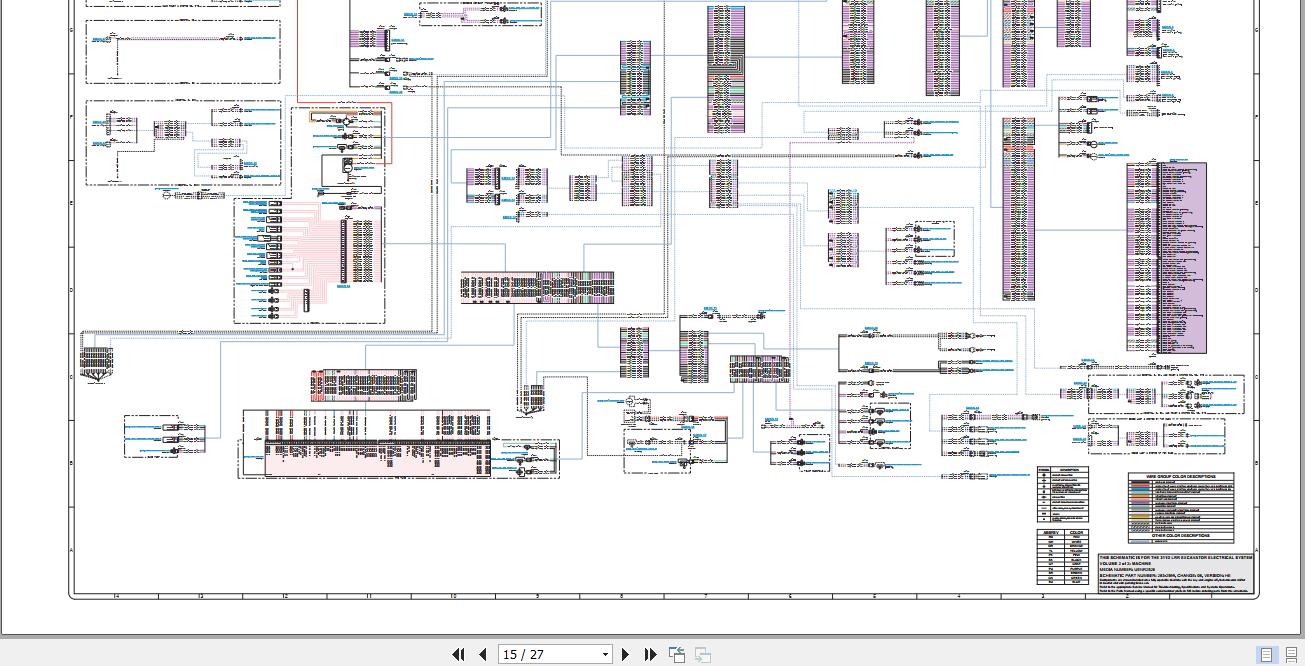Click the greyed-out next view icon
This screenshot has height=666, width=1305.
point(702,654)
